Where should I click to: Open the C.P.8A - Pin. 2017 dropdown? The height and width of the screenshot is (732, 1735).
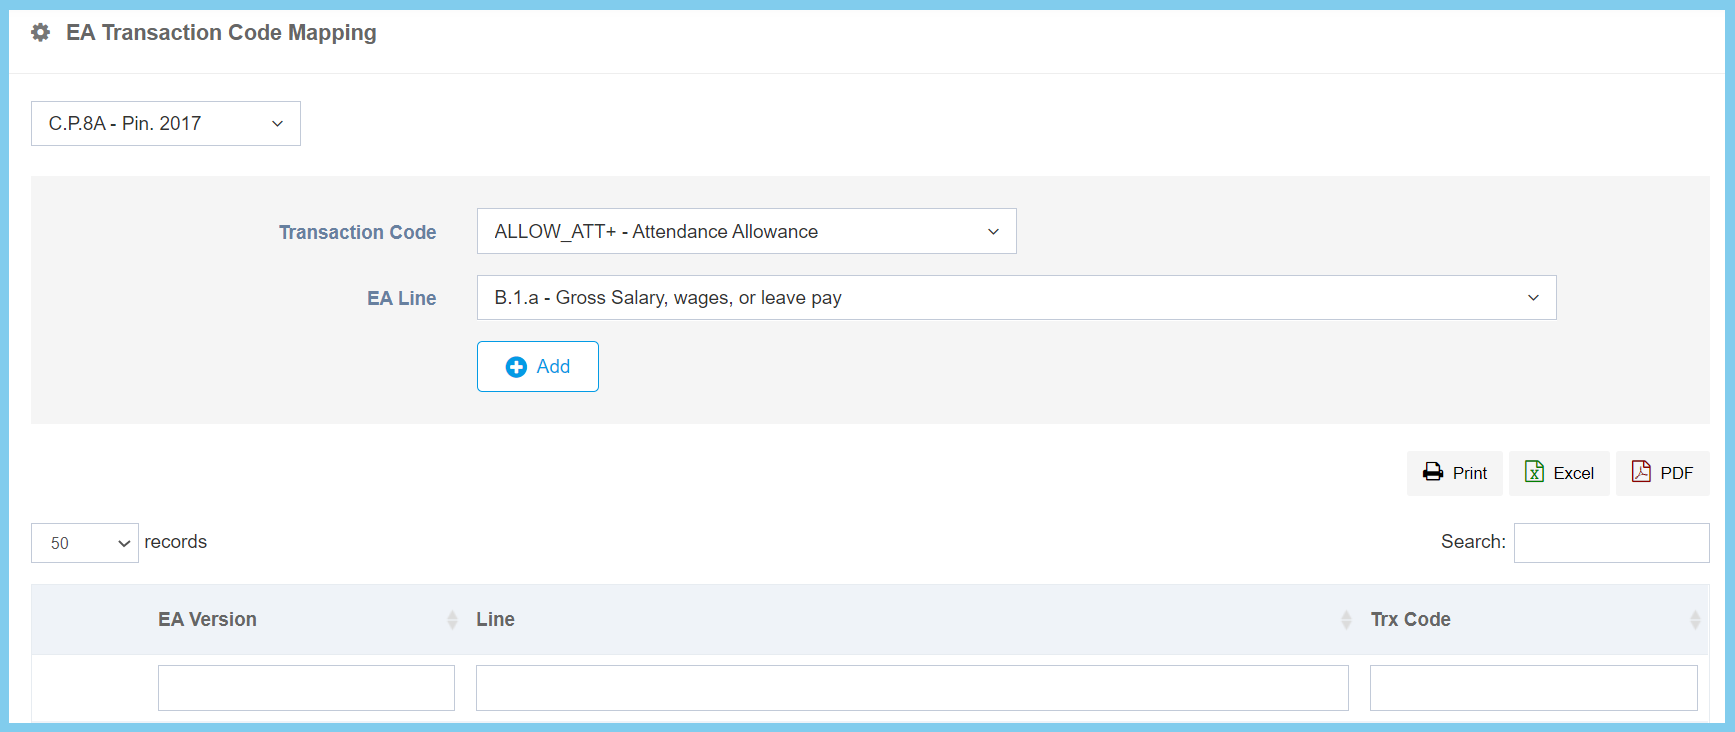(166, 124)
